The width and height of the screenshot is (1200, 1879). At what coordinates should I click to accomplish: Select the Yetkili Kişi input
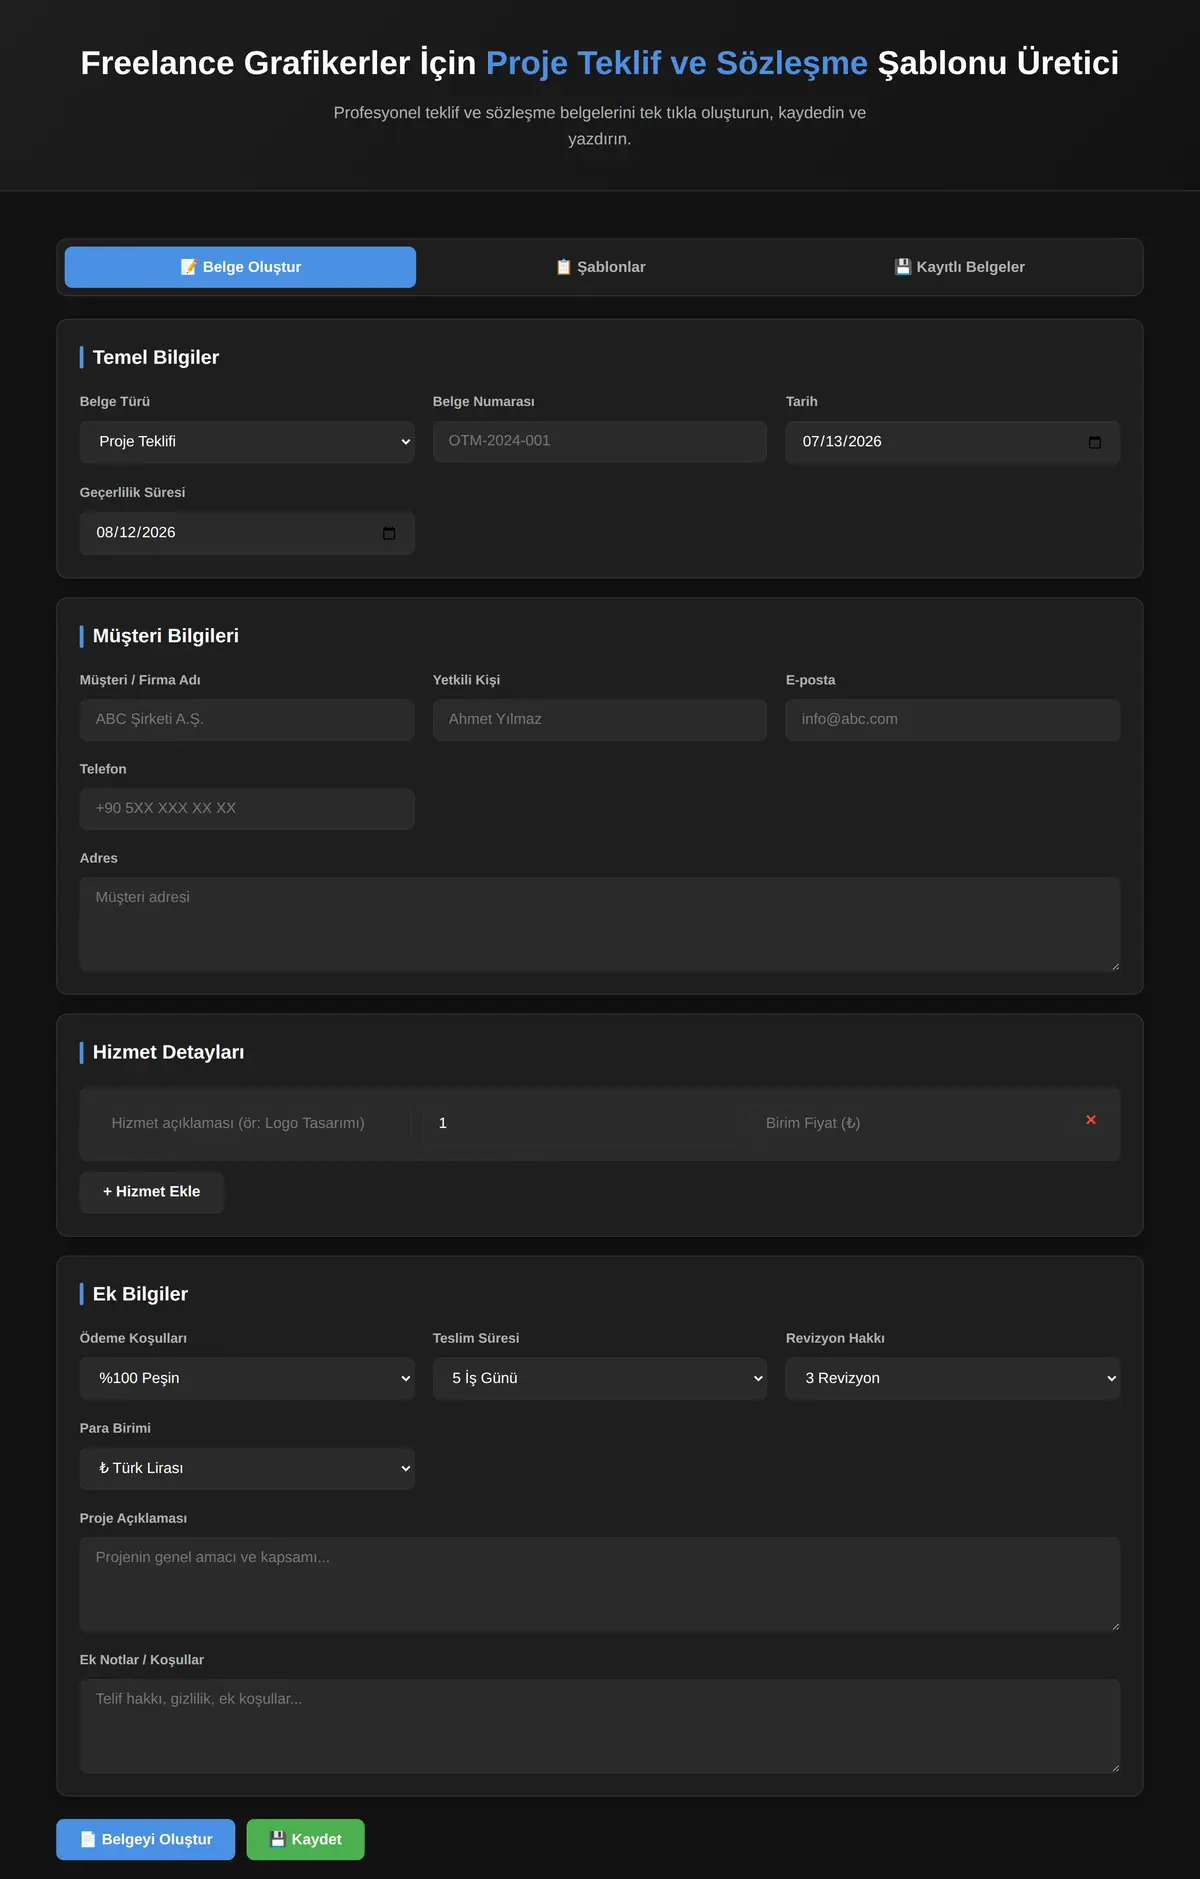click(600, 720)
